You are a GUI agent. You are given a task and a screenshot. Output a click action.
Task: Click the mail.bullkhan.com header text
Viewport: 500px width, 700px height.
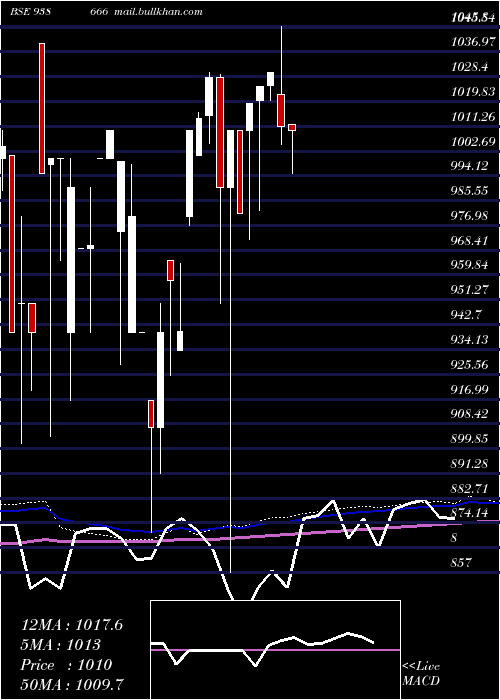pos(158,12)
